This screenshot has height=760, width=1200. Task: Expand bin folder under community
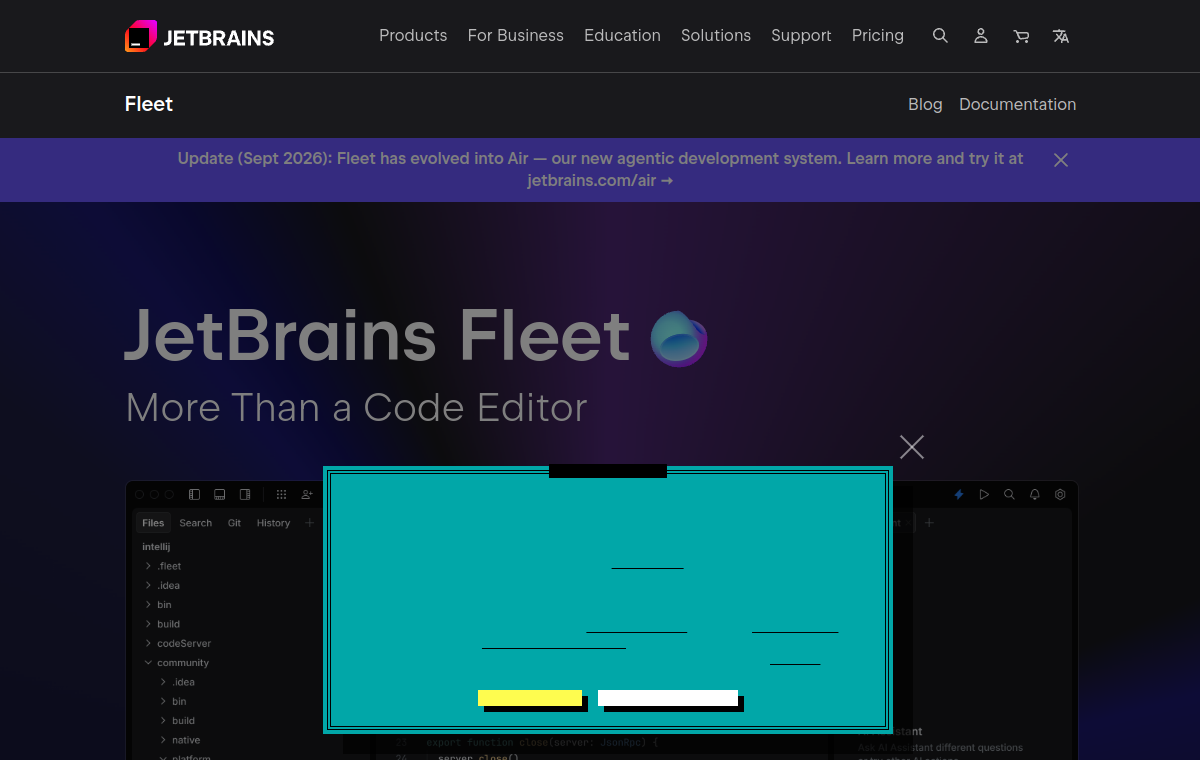click(164, 701)
